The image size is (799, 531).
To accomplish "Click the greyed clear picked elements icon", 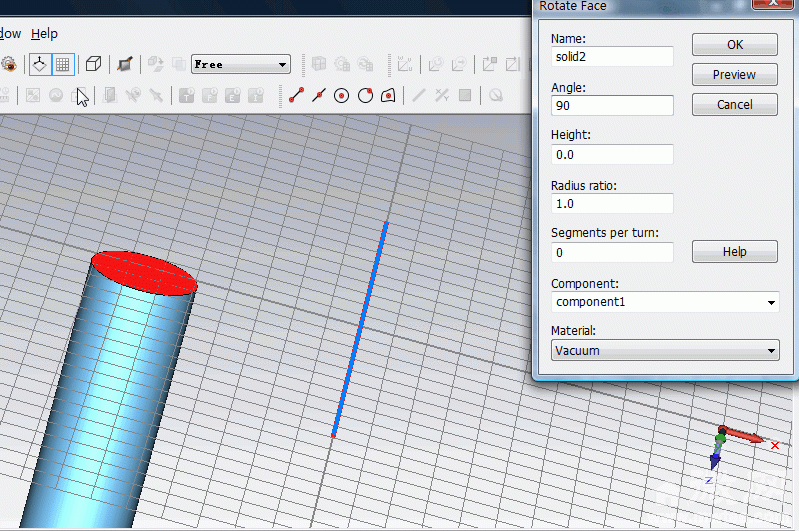I will [496, 95].
